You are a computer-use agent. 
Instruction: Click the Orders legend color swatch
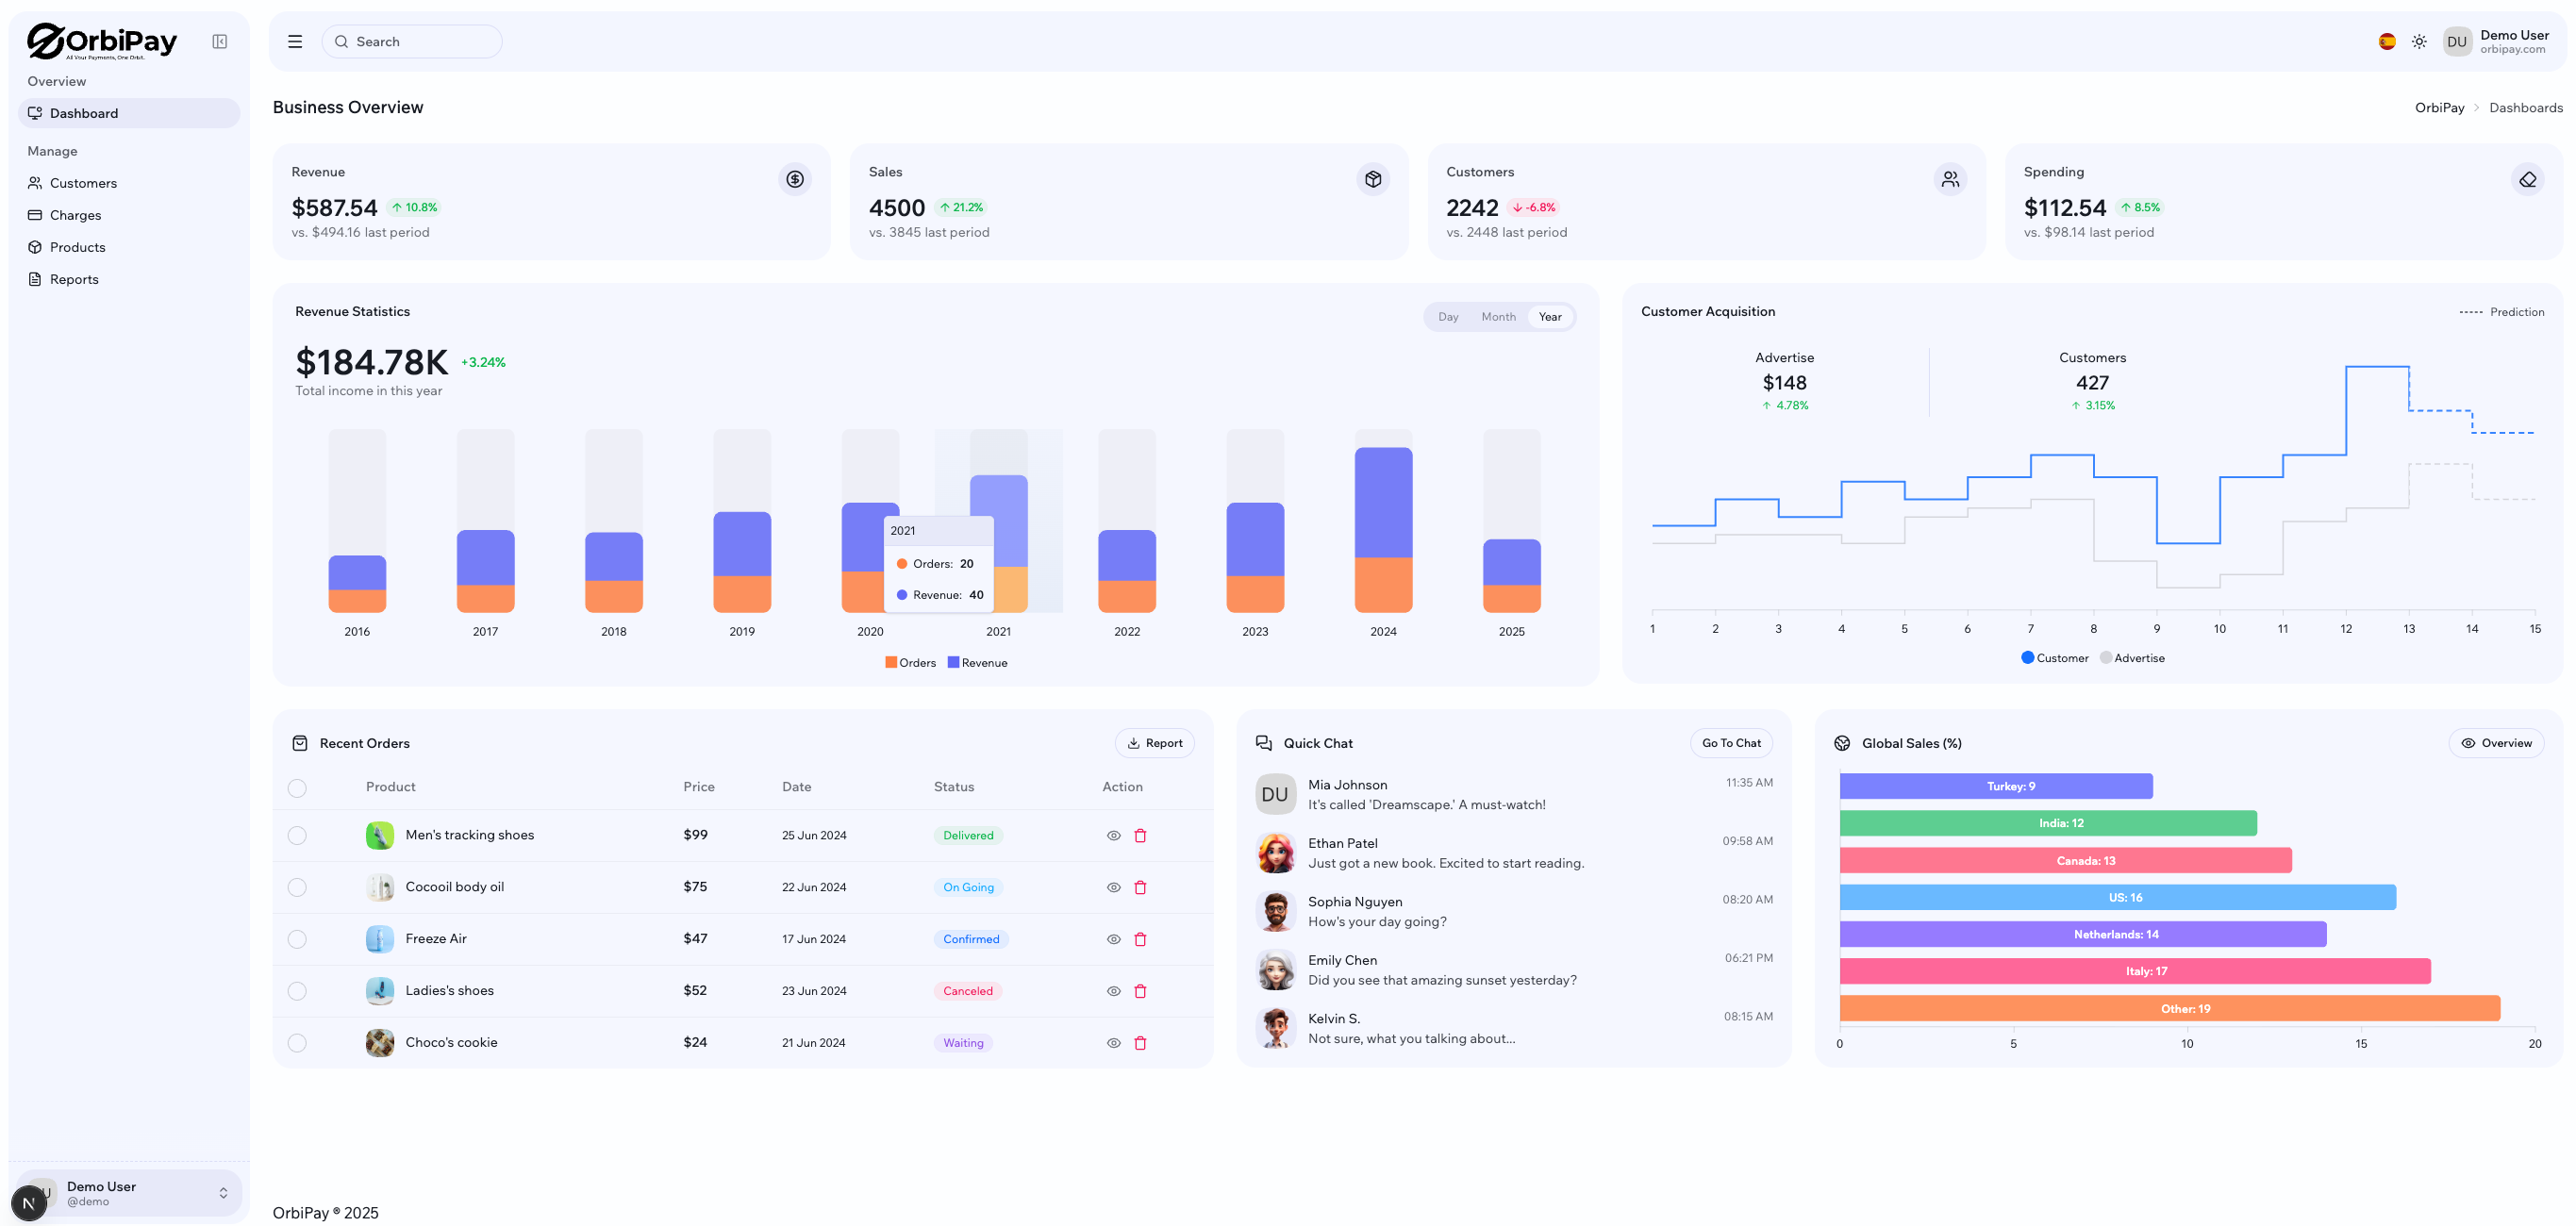pyautogui.click(x=890, y=662)
